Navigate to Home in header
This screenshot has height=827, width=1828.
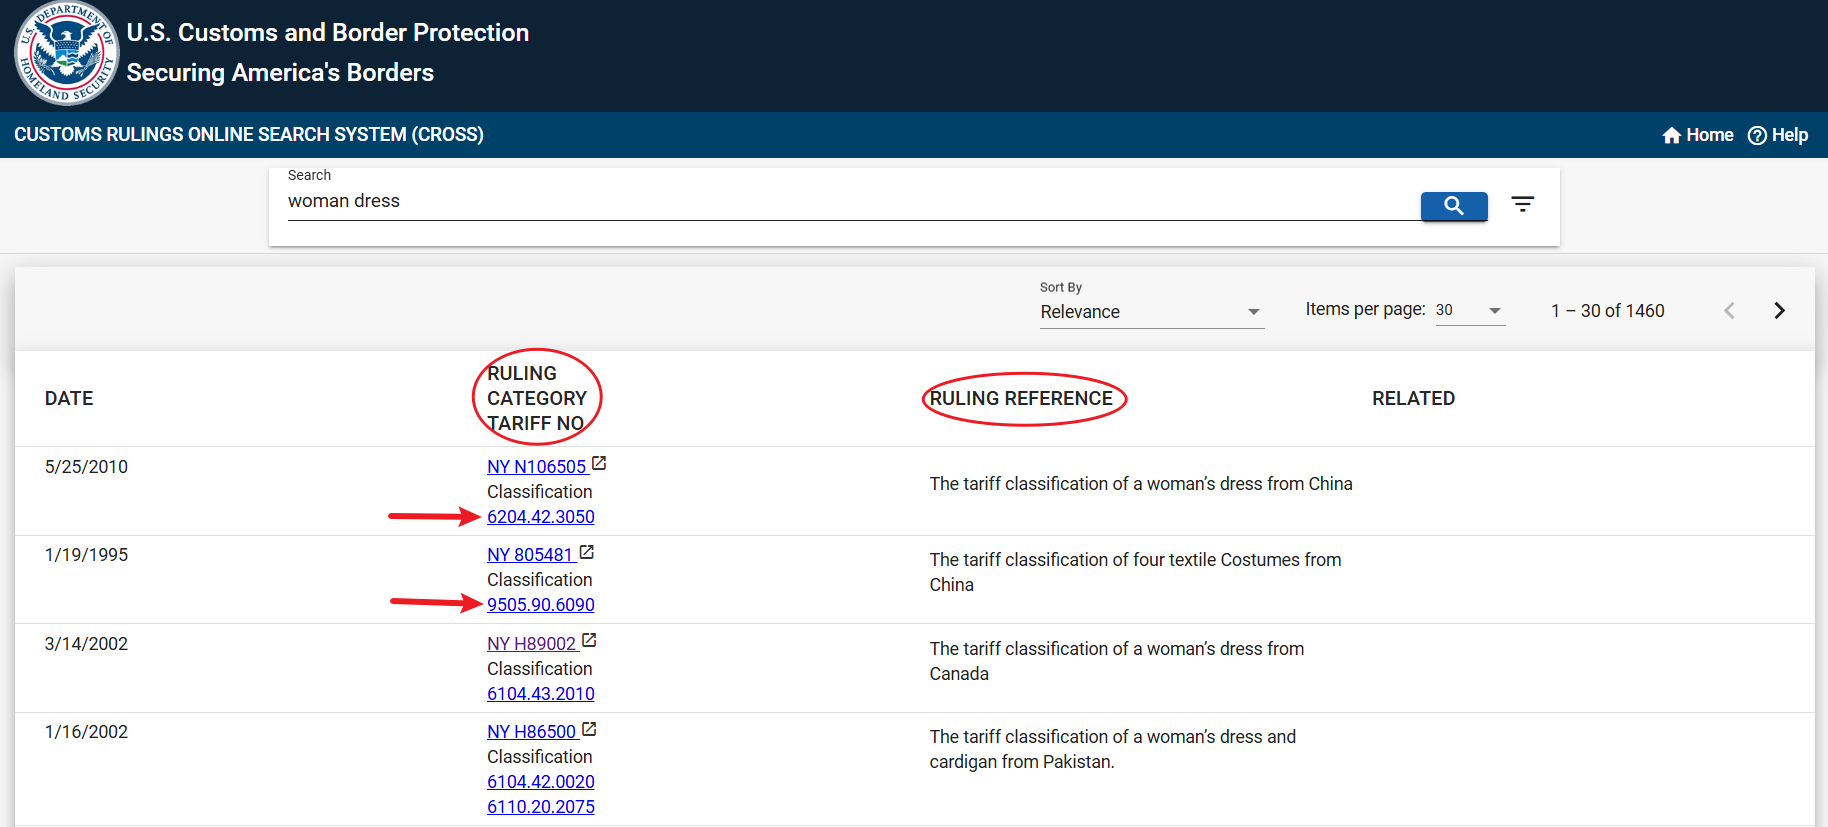[x=1697, y=135]
